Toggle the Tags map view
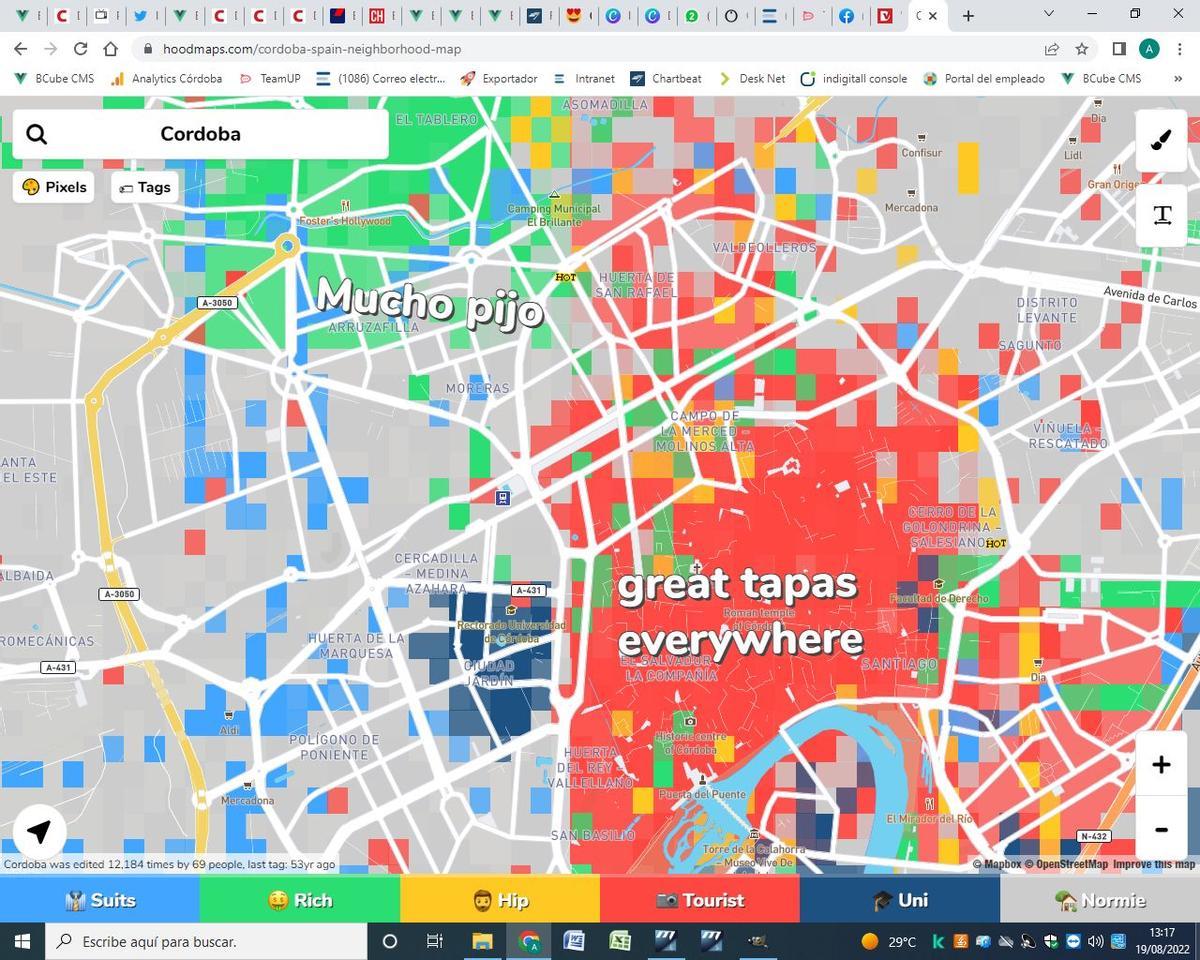This screenshot has width=1200, height=960. point(144,187)
